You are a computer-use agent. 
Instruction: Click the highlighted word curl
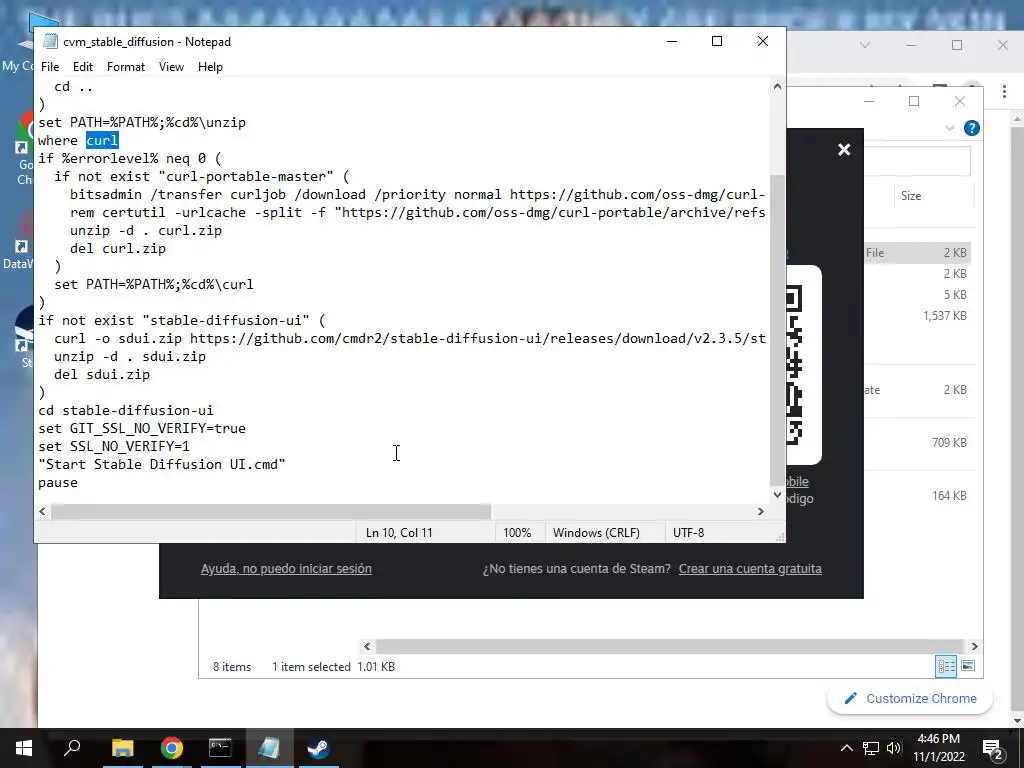pyautogui.click(x=102, y=140)
